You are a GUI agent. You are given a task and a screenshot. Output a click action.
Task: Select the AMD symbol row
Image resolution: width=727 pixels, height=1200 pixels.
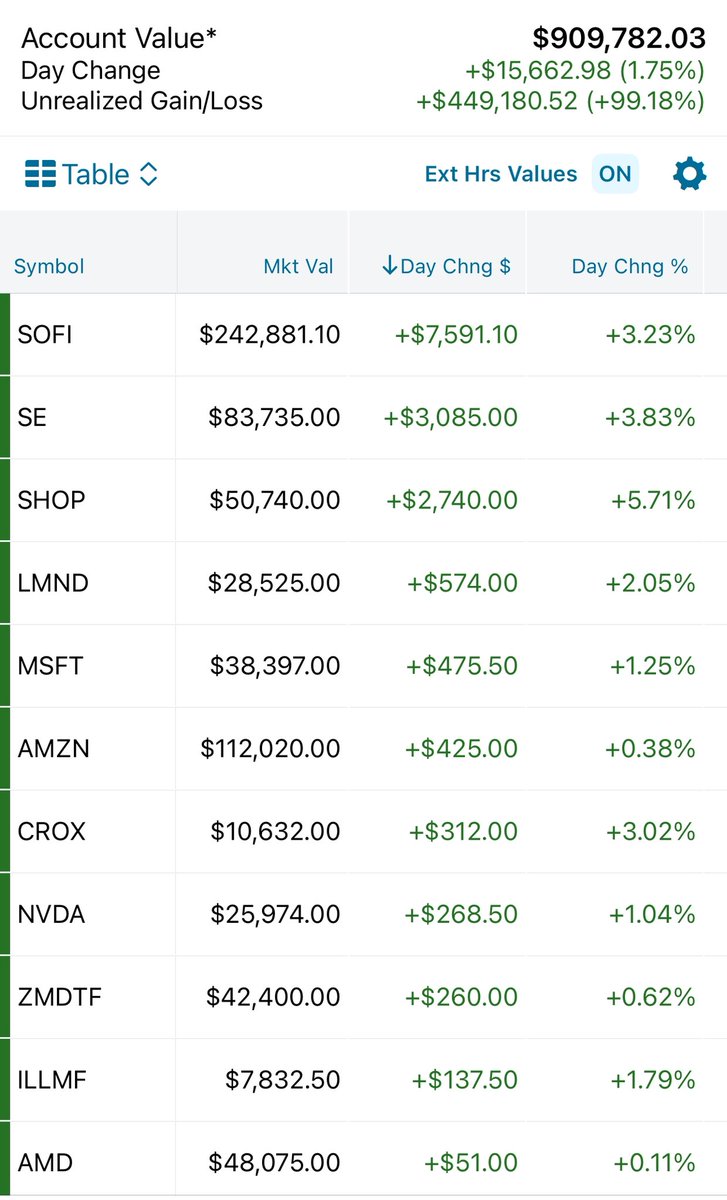point(363,1163)
